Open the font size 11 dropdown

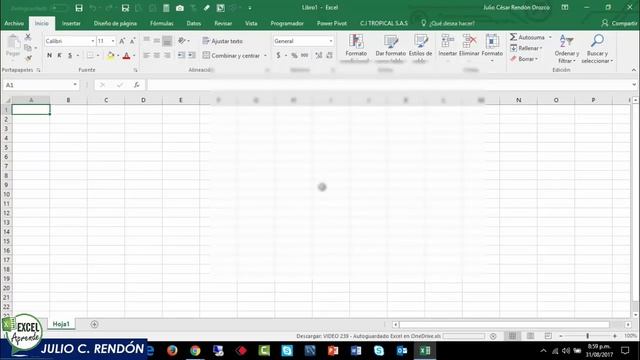[x=113, y=41]
